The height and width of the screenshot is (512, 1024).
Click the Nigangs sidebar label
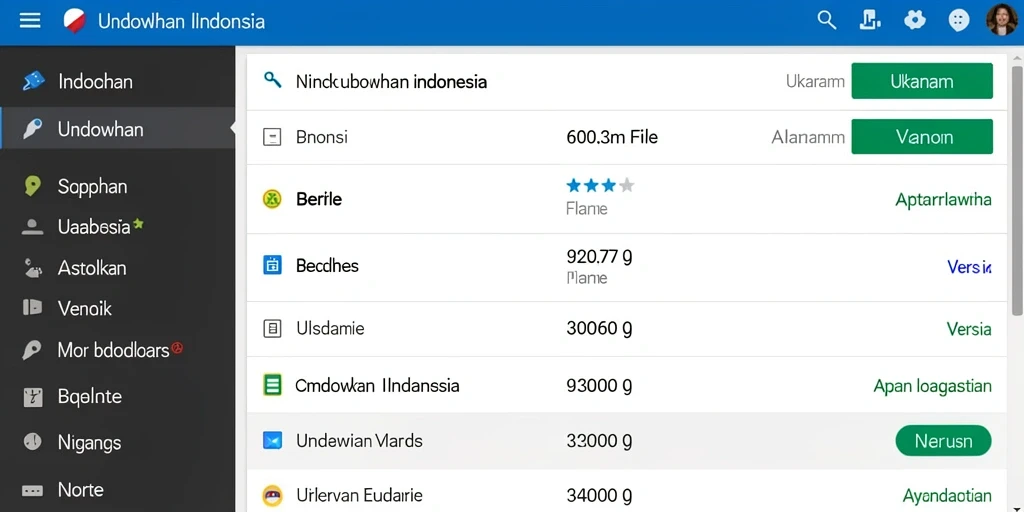coord(89,443)
